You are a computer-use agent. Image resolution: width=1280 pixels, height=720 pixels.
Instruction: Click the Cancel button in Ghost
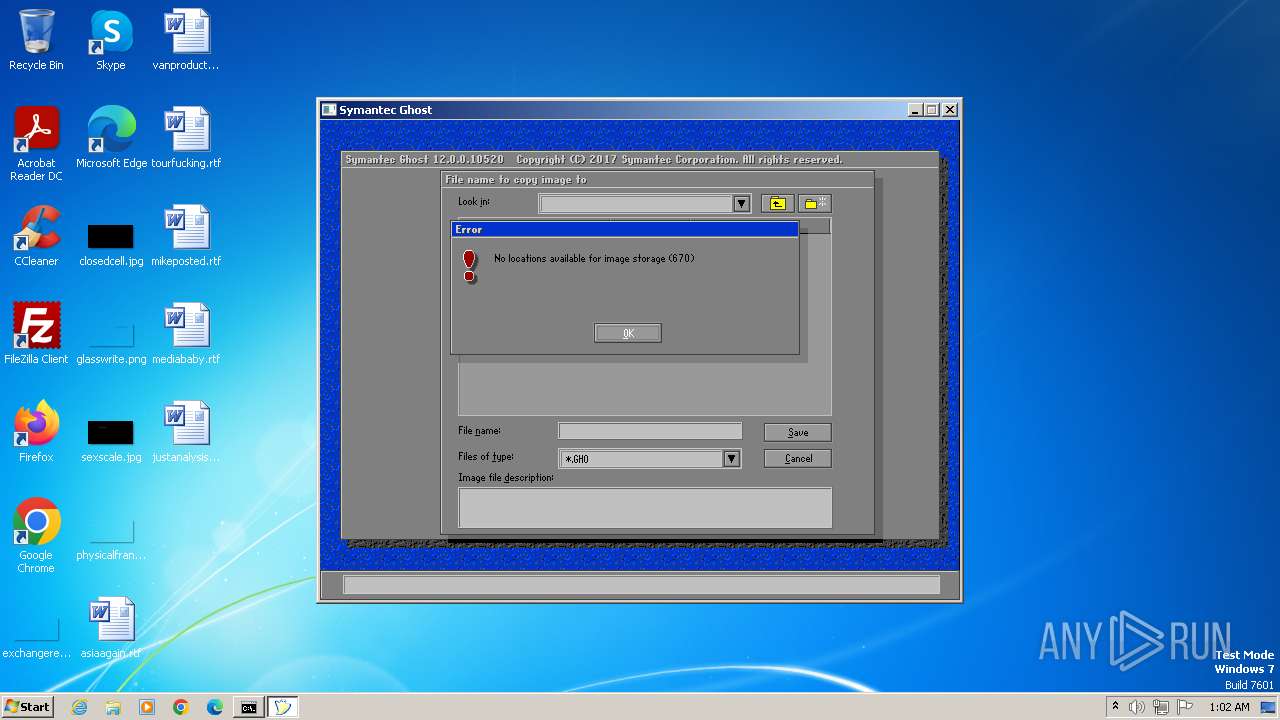[797, 458]
